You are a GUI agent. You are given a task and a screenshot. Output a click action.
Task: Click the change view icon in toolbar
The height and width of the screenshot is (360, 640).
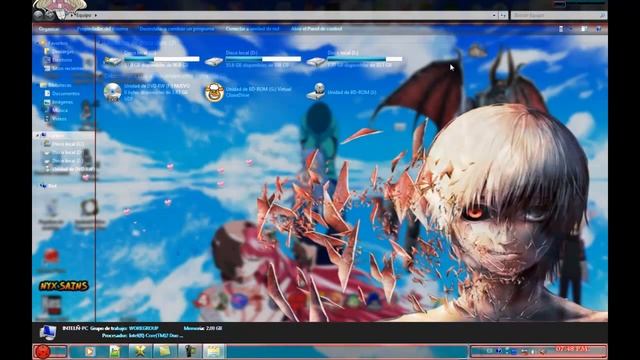point(561,29)
